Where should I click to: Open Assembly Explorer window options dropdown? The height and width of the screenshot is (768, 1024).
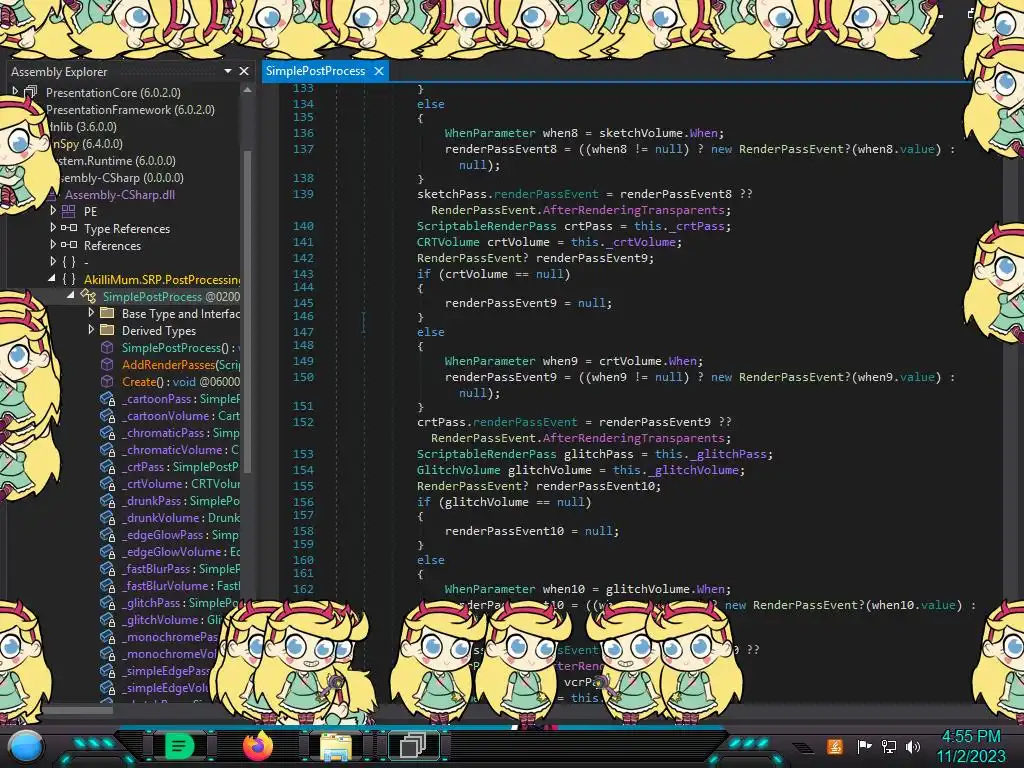tap(228, 71)
